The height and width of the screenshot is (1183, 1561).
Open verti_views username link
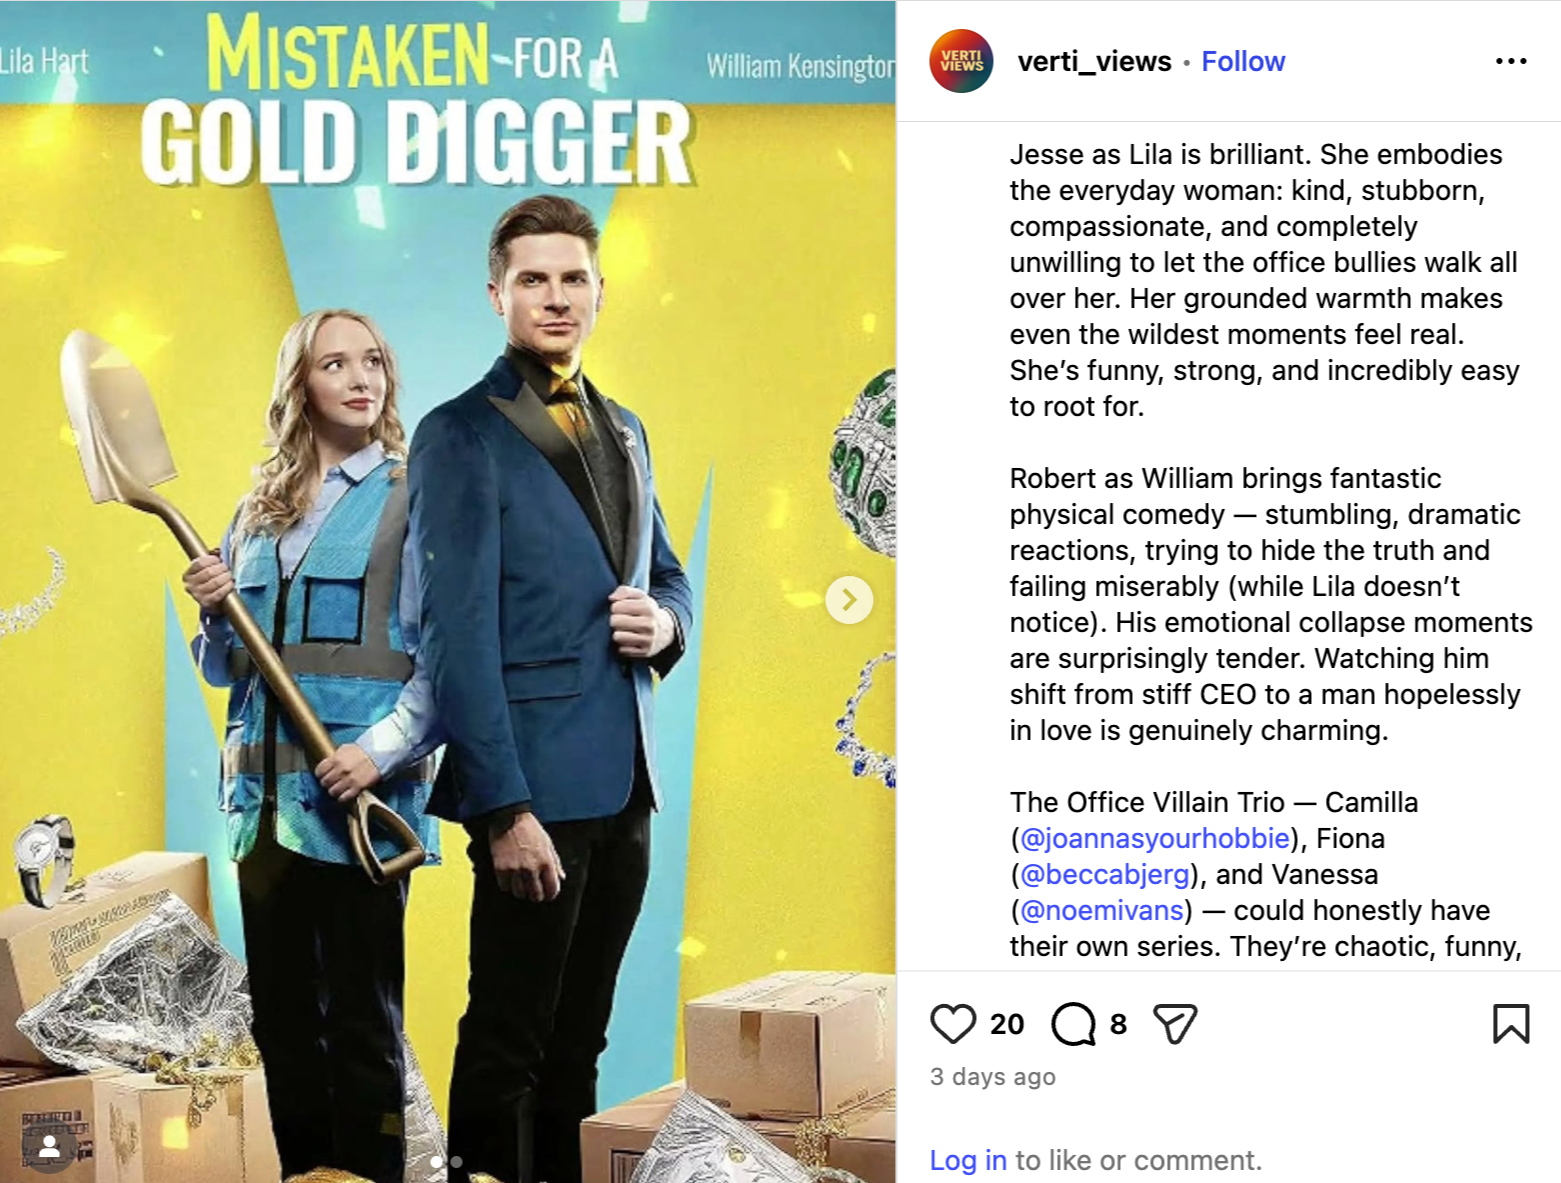(x=1094, y=62)
